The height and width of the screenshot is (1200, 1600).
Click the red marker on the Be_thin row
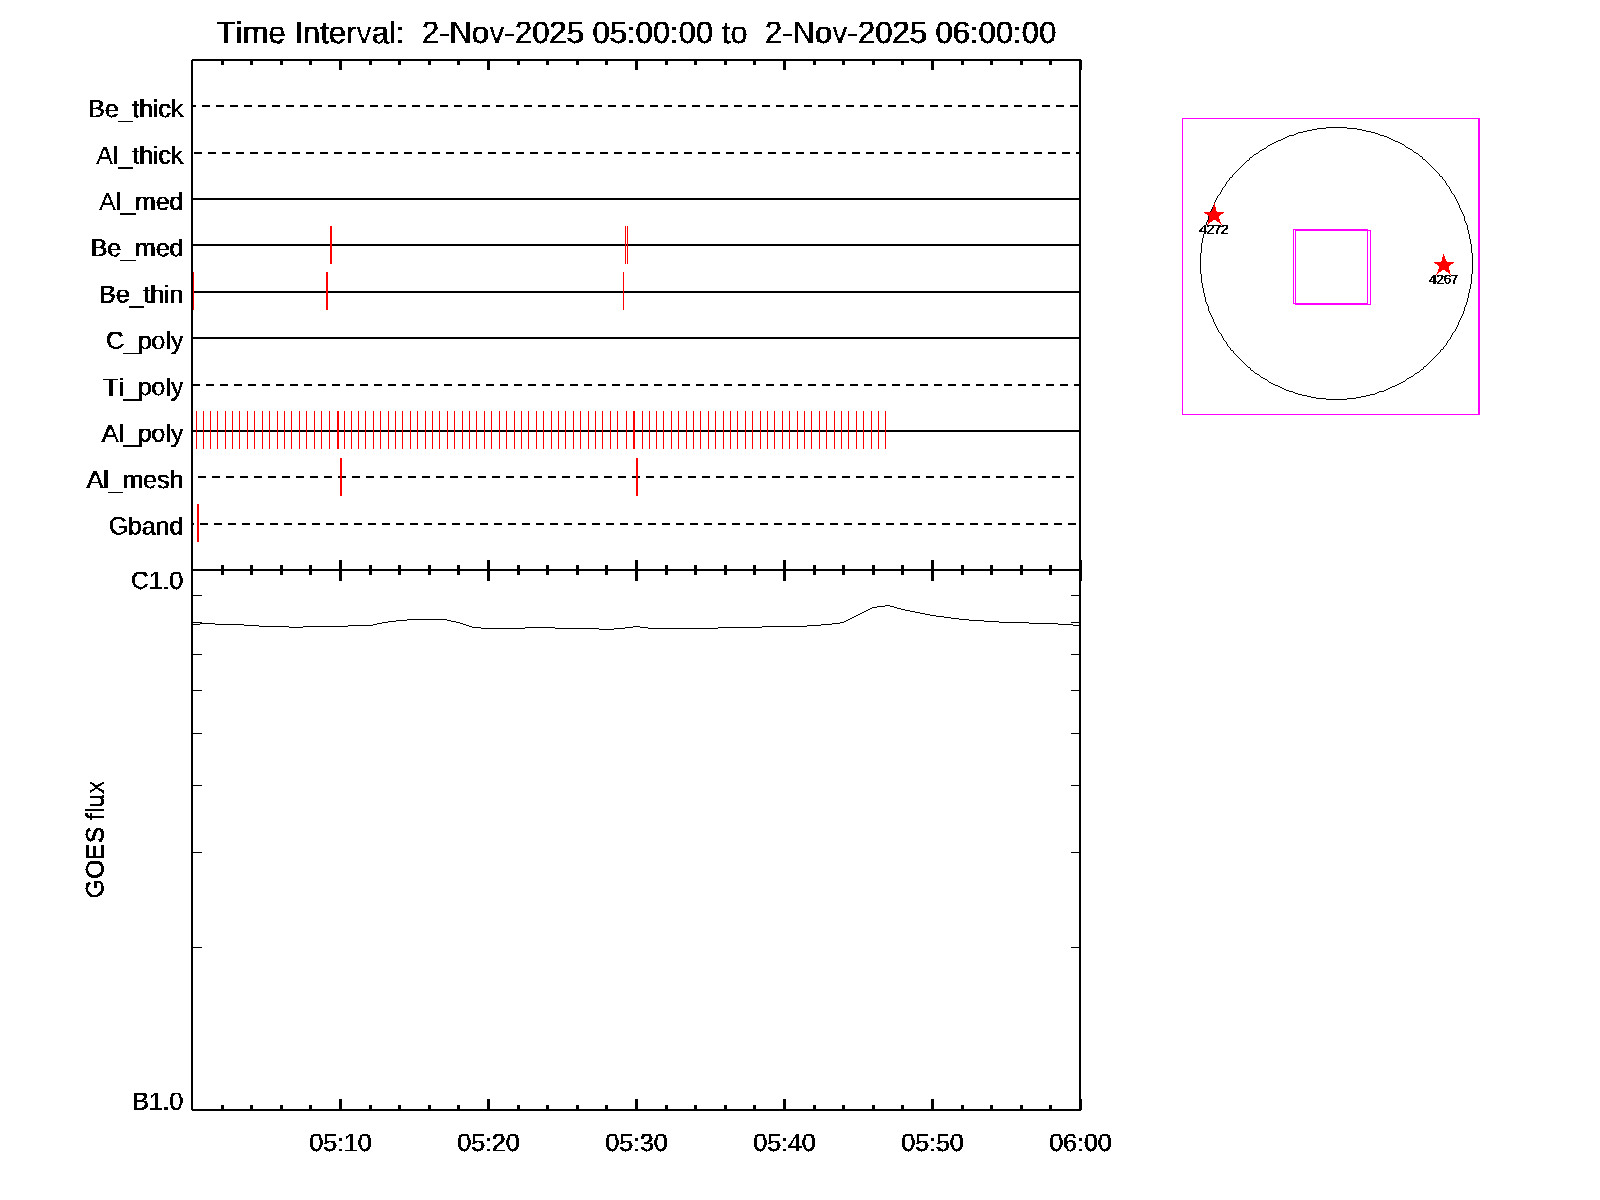coord(327,291)
